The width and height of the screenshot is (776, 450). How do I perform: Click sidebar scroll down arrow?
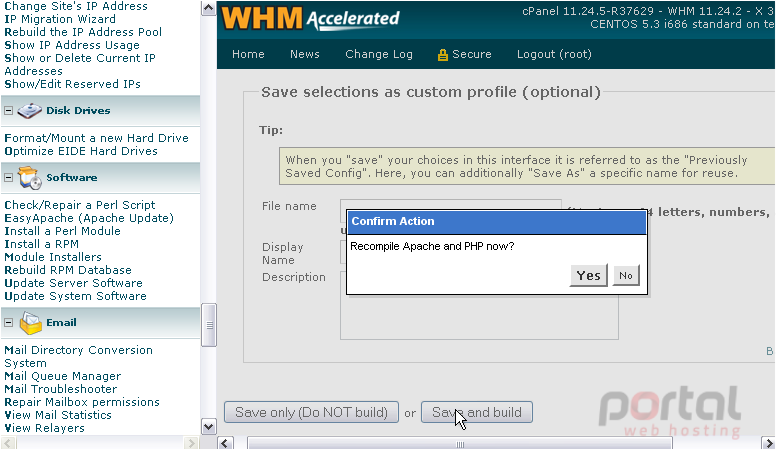coord(208,427)
